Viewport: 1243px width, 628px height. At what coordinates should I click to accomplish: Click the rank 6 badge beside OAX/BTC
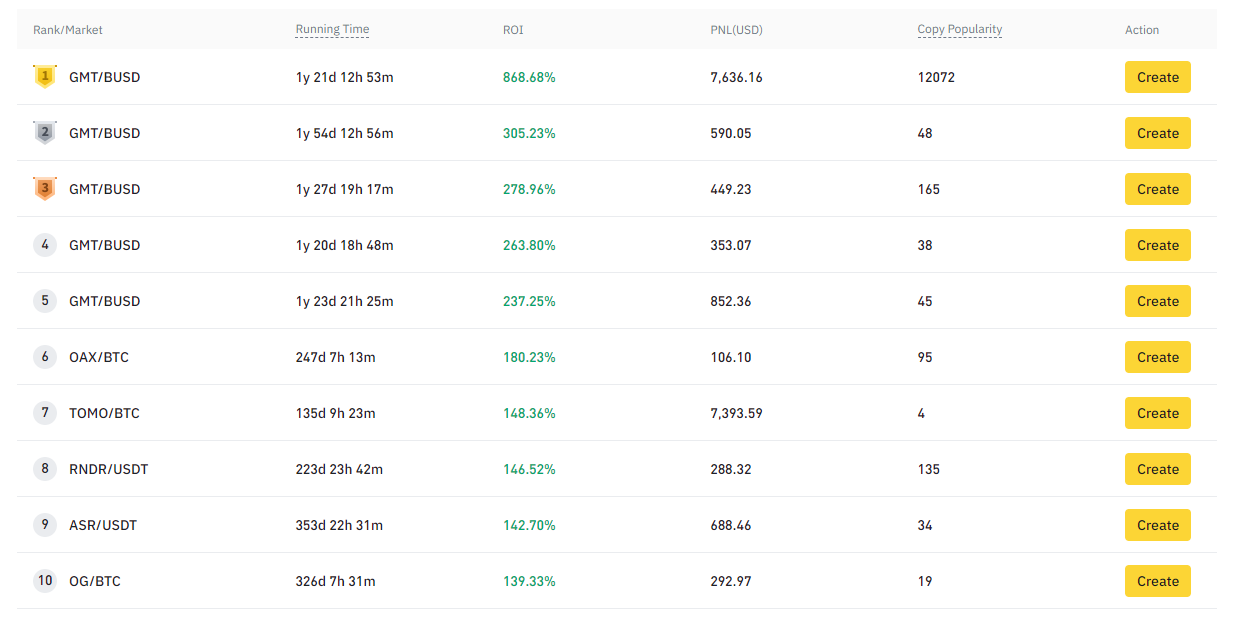[44, 357]
